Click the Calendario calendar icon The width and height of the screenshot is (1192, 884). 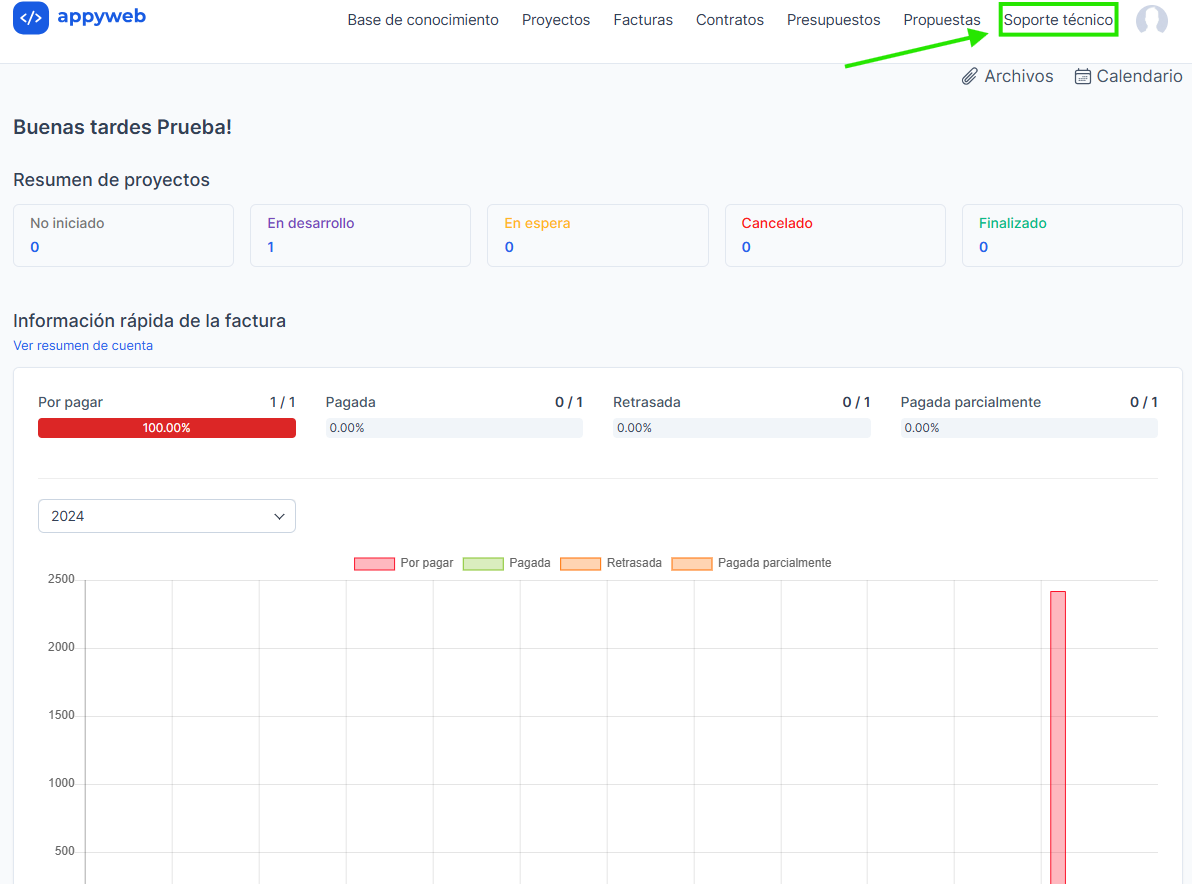click(1082, 77)
